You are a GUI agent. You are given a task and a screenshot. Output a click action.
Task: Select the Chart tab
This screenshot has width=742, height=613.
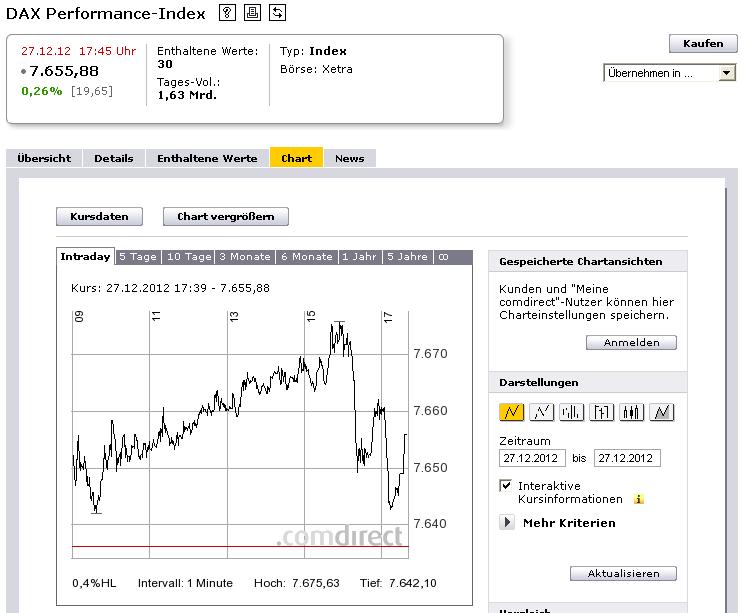tap(297, 158)
